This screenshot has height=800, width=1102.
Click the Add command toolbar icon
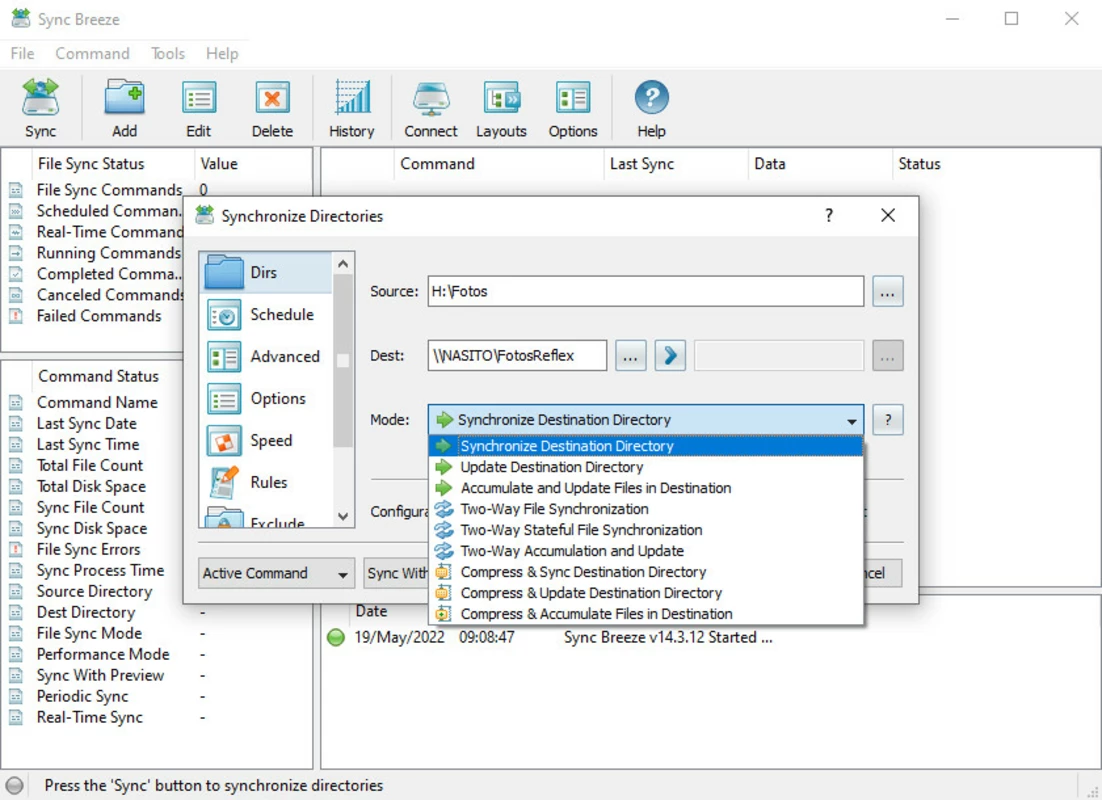point(124,98)
